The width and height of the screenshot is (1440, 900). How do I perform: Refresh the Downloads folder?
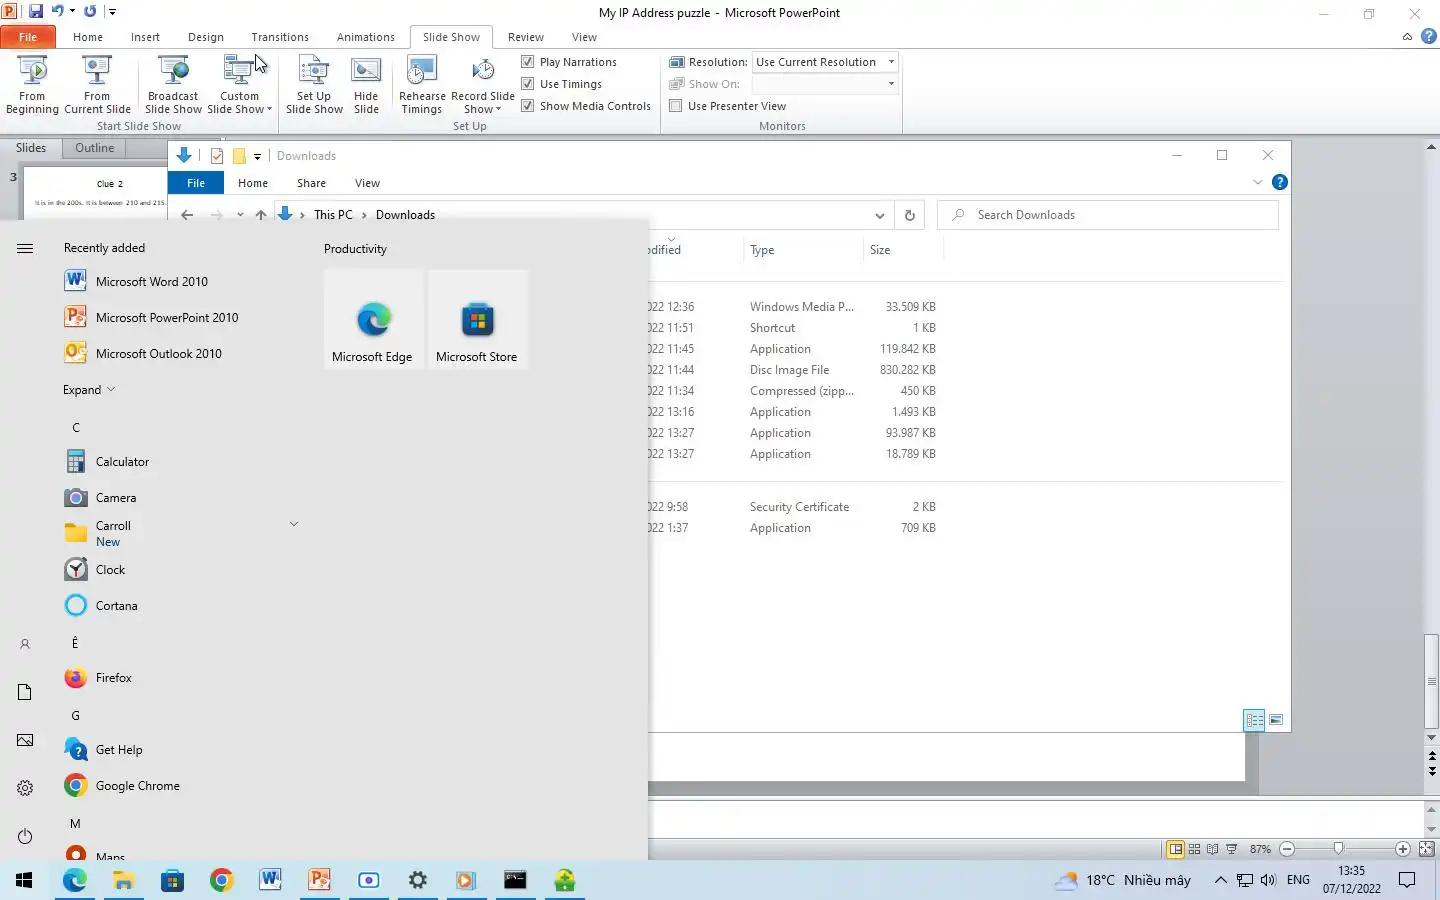tap(909, 215)
